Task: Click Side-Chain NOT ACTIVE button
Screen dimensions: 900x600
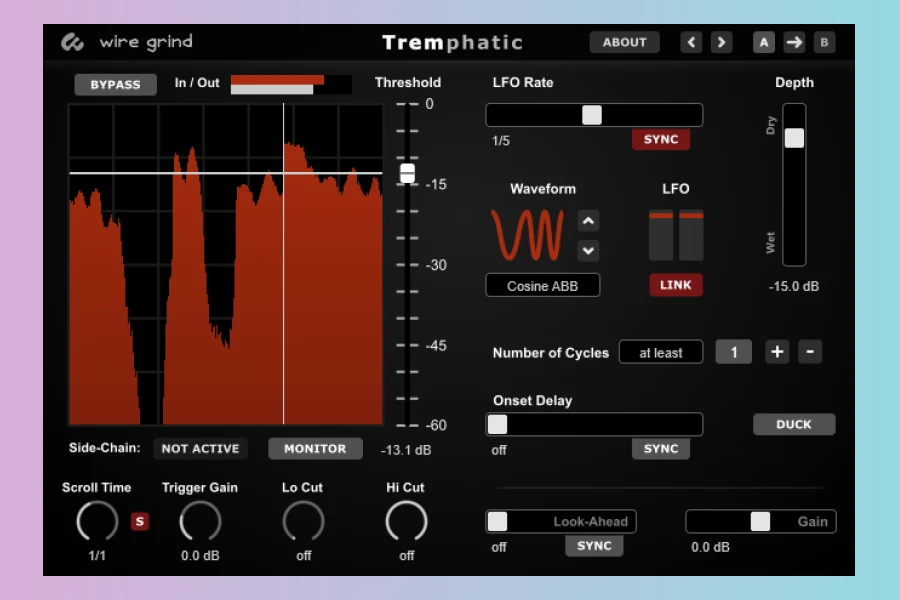Action: click(x=200, y=448)
